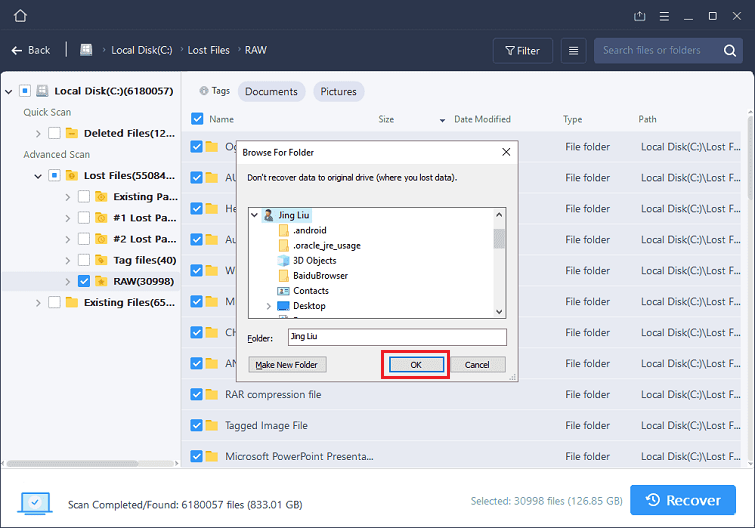Open the list view options menu icon

coord(573,50)
